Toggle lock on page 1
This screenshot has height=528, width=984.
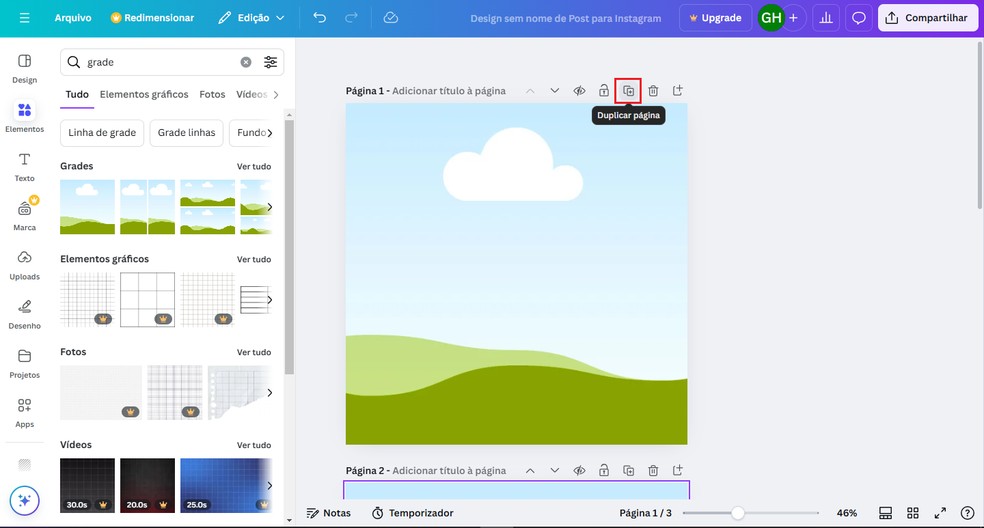coord(604,91)
